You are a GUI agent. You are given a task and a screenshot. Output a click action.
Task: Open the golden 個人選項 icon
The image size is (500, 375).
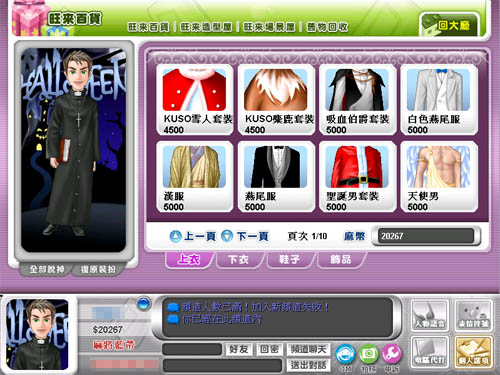(x=474, y=352)
